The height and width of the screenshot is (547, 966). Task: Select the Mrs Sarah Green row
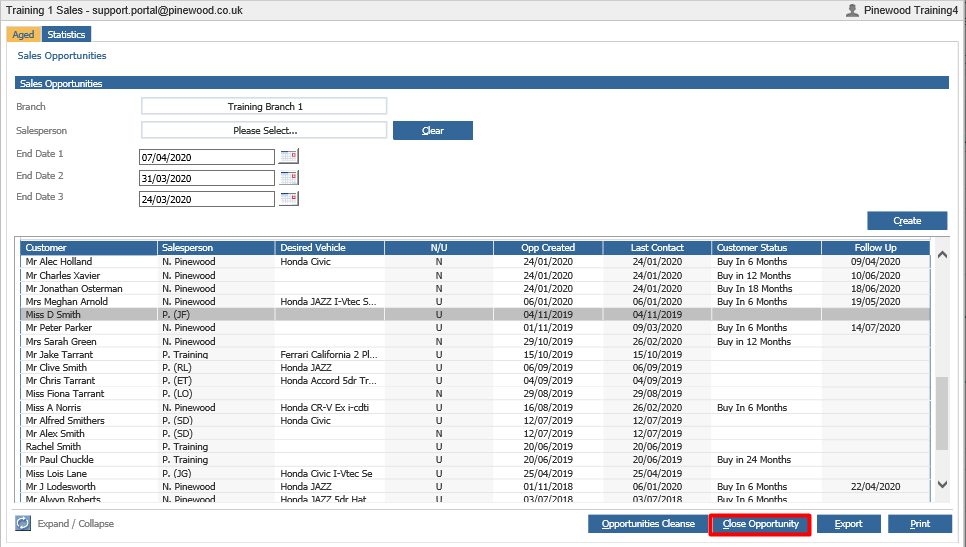pyautogui.click(x=475, y=341)
